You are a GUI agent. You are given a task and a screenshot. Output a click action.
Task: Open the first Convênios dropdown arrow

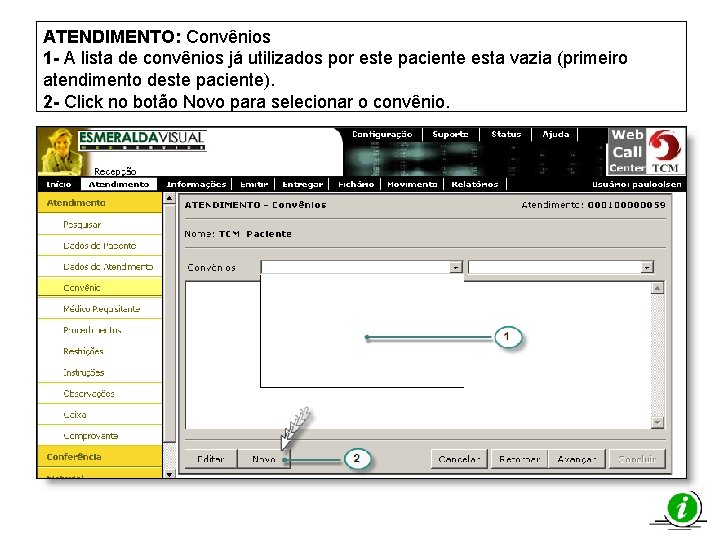click(456, 267)
